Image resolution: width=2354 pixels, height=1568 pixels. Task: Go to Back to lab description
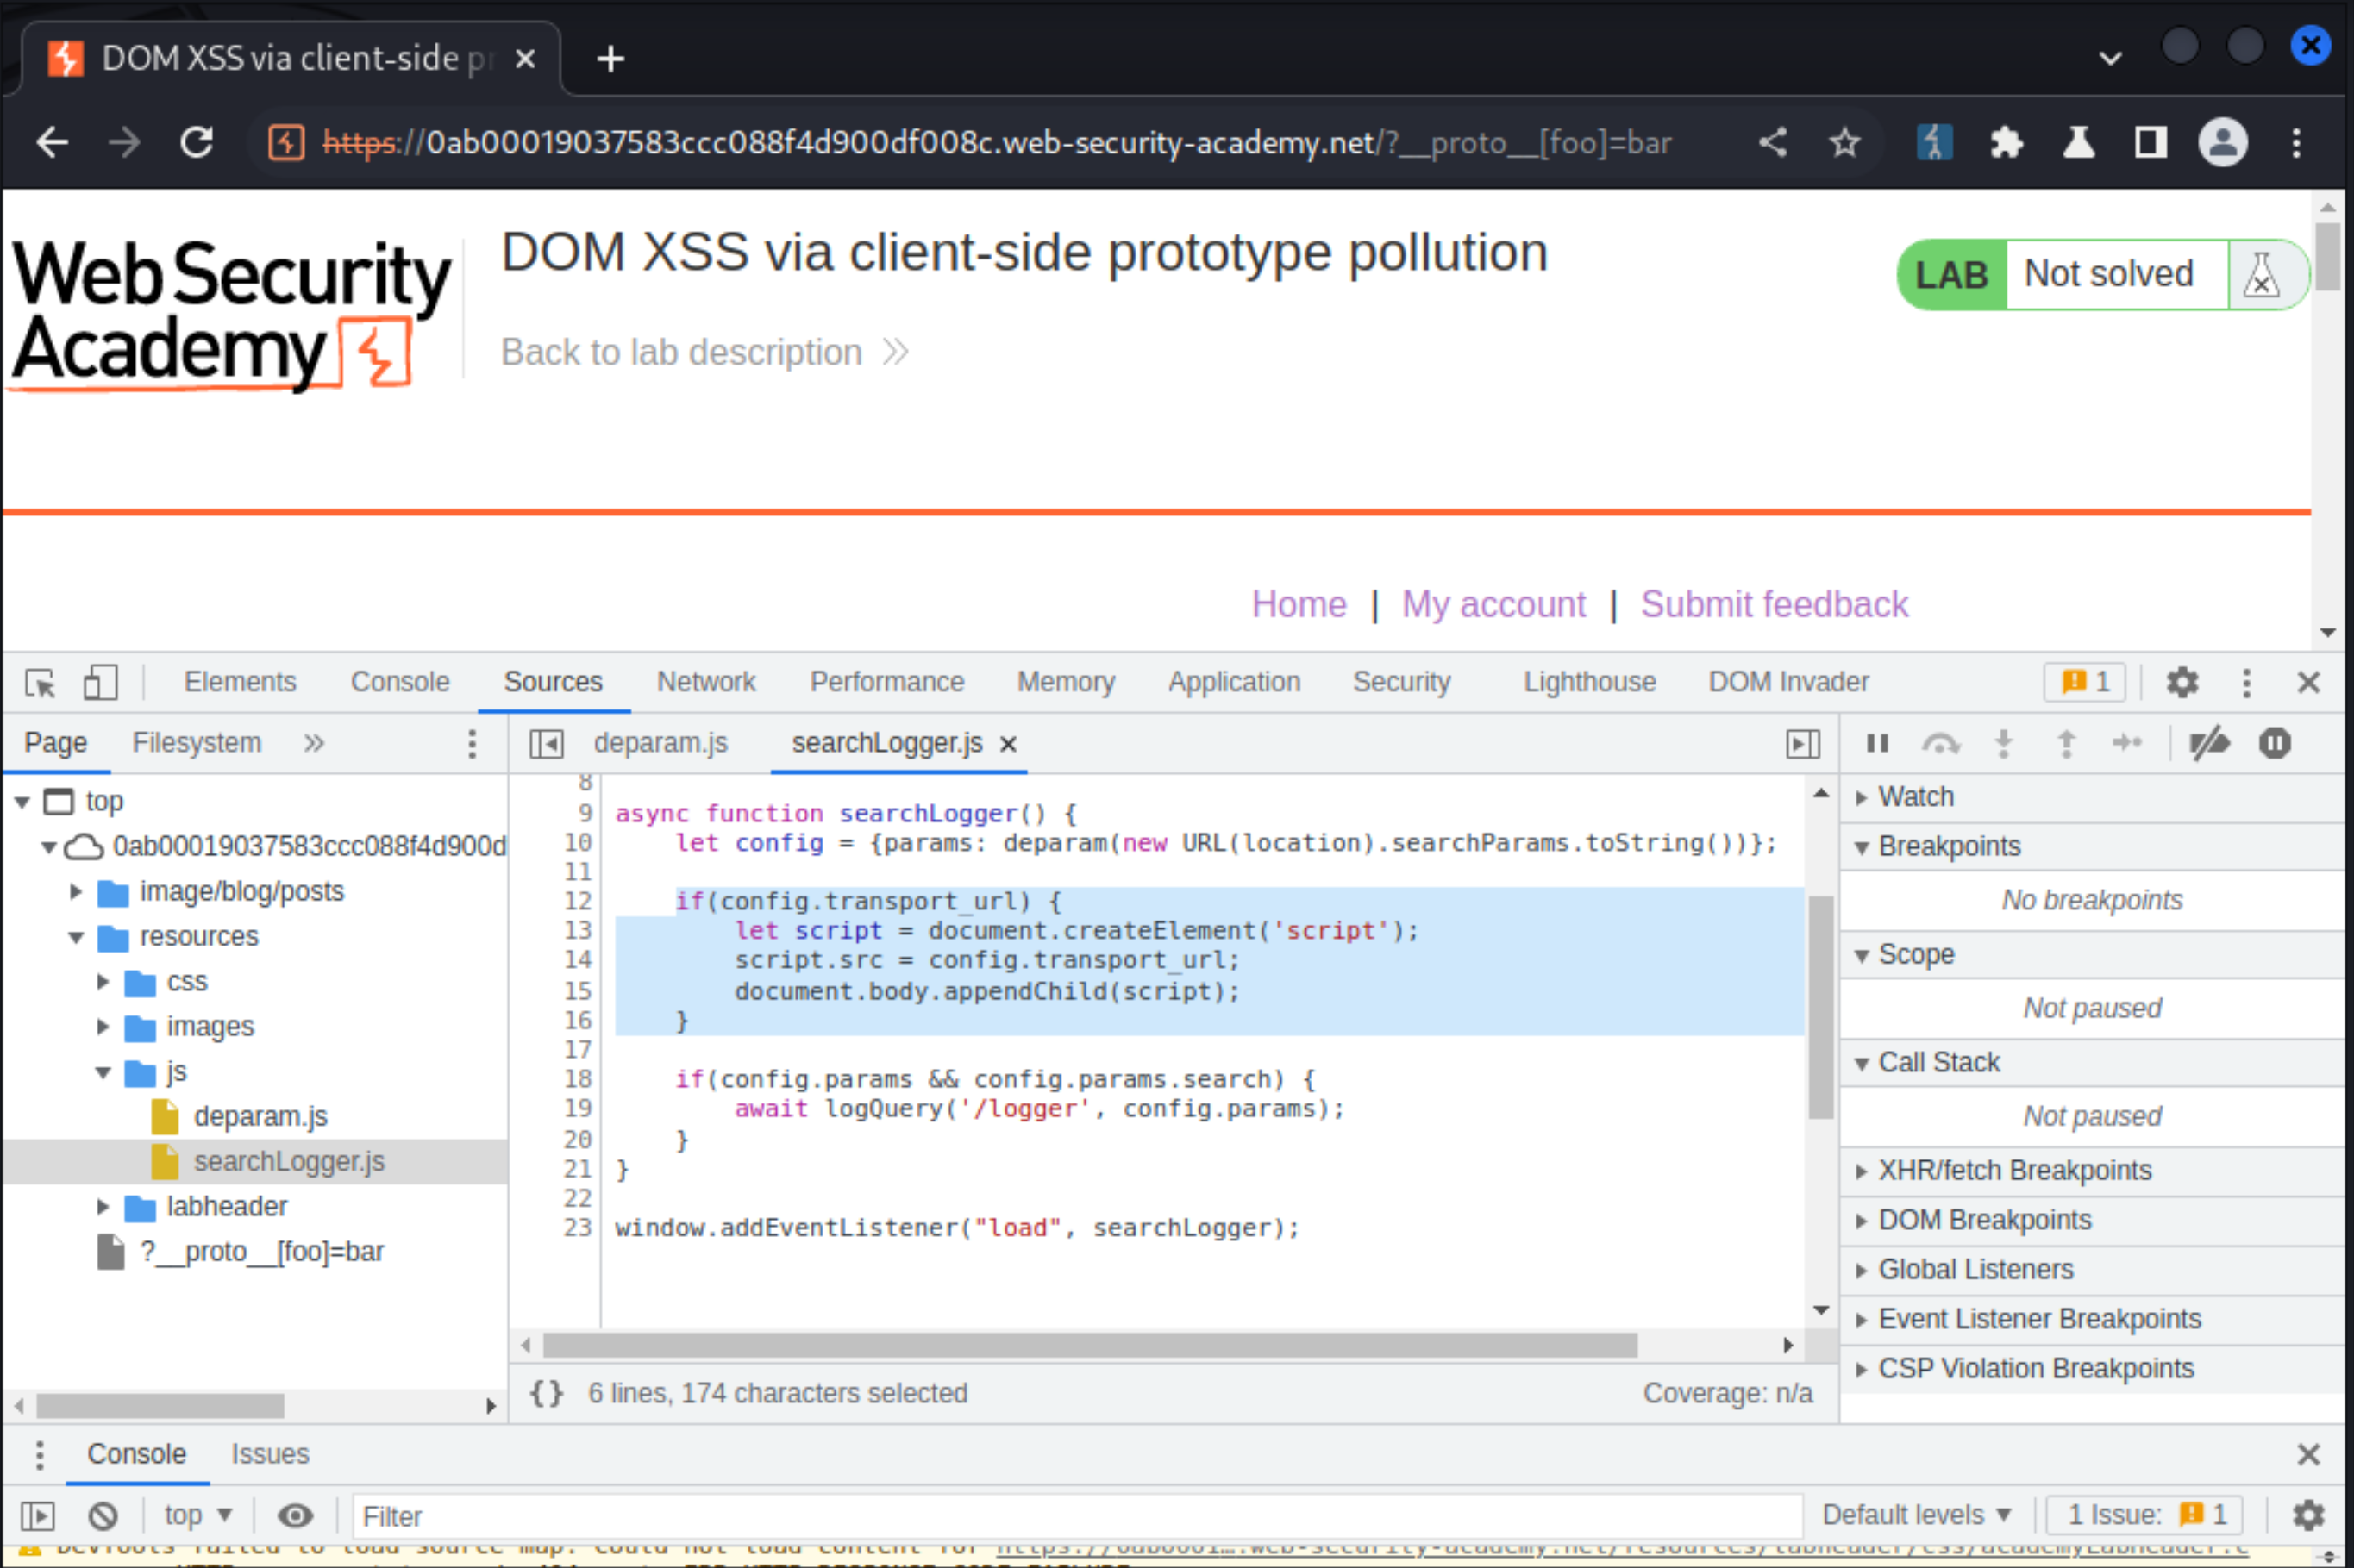tap(704, 353)
